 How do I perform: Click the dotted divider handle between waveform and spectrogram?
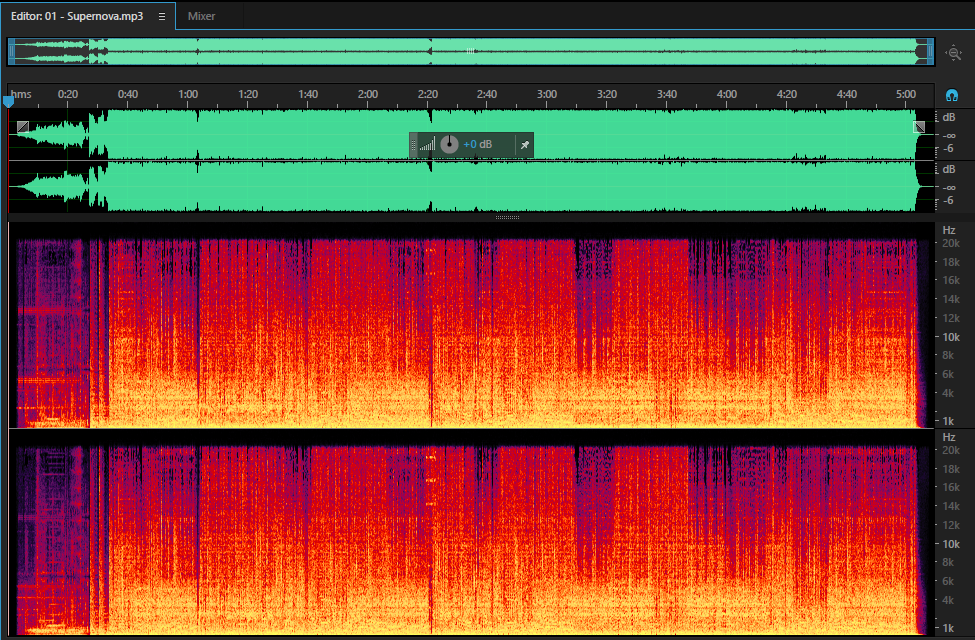507,217
